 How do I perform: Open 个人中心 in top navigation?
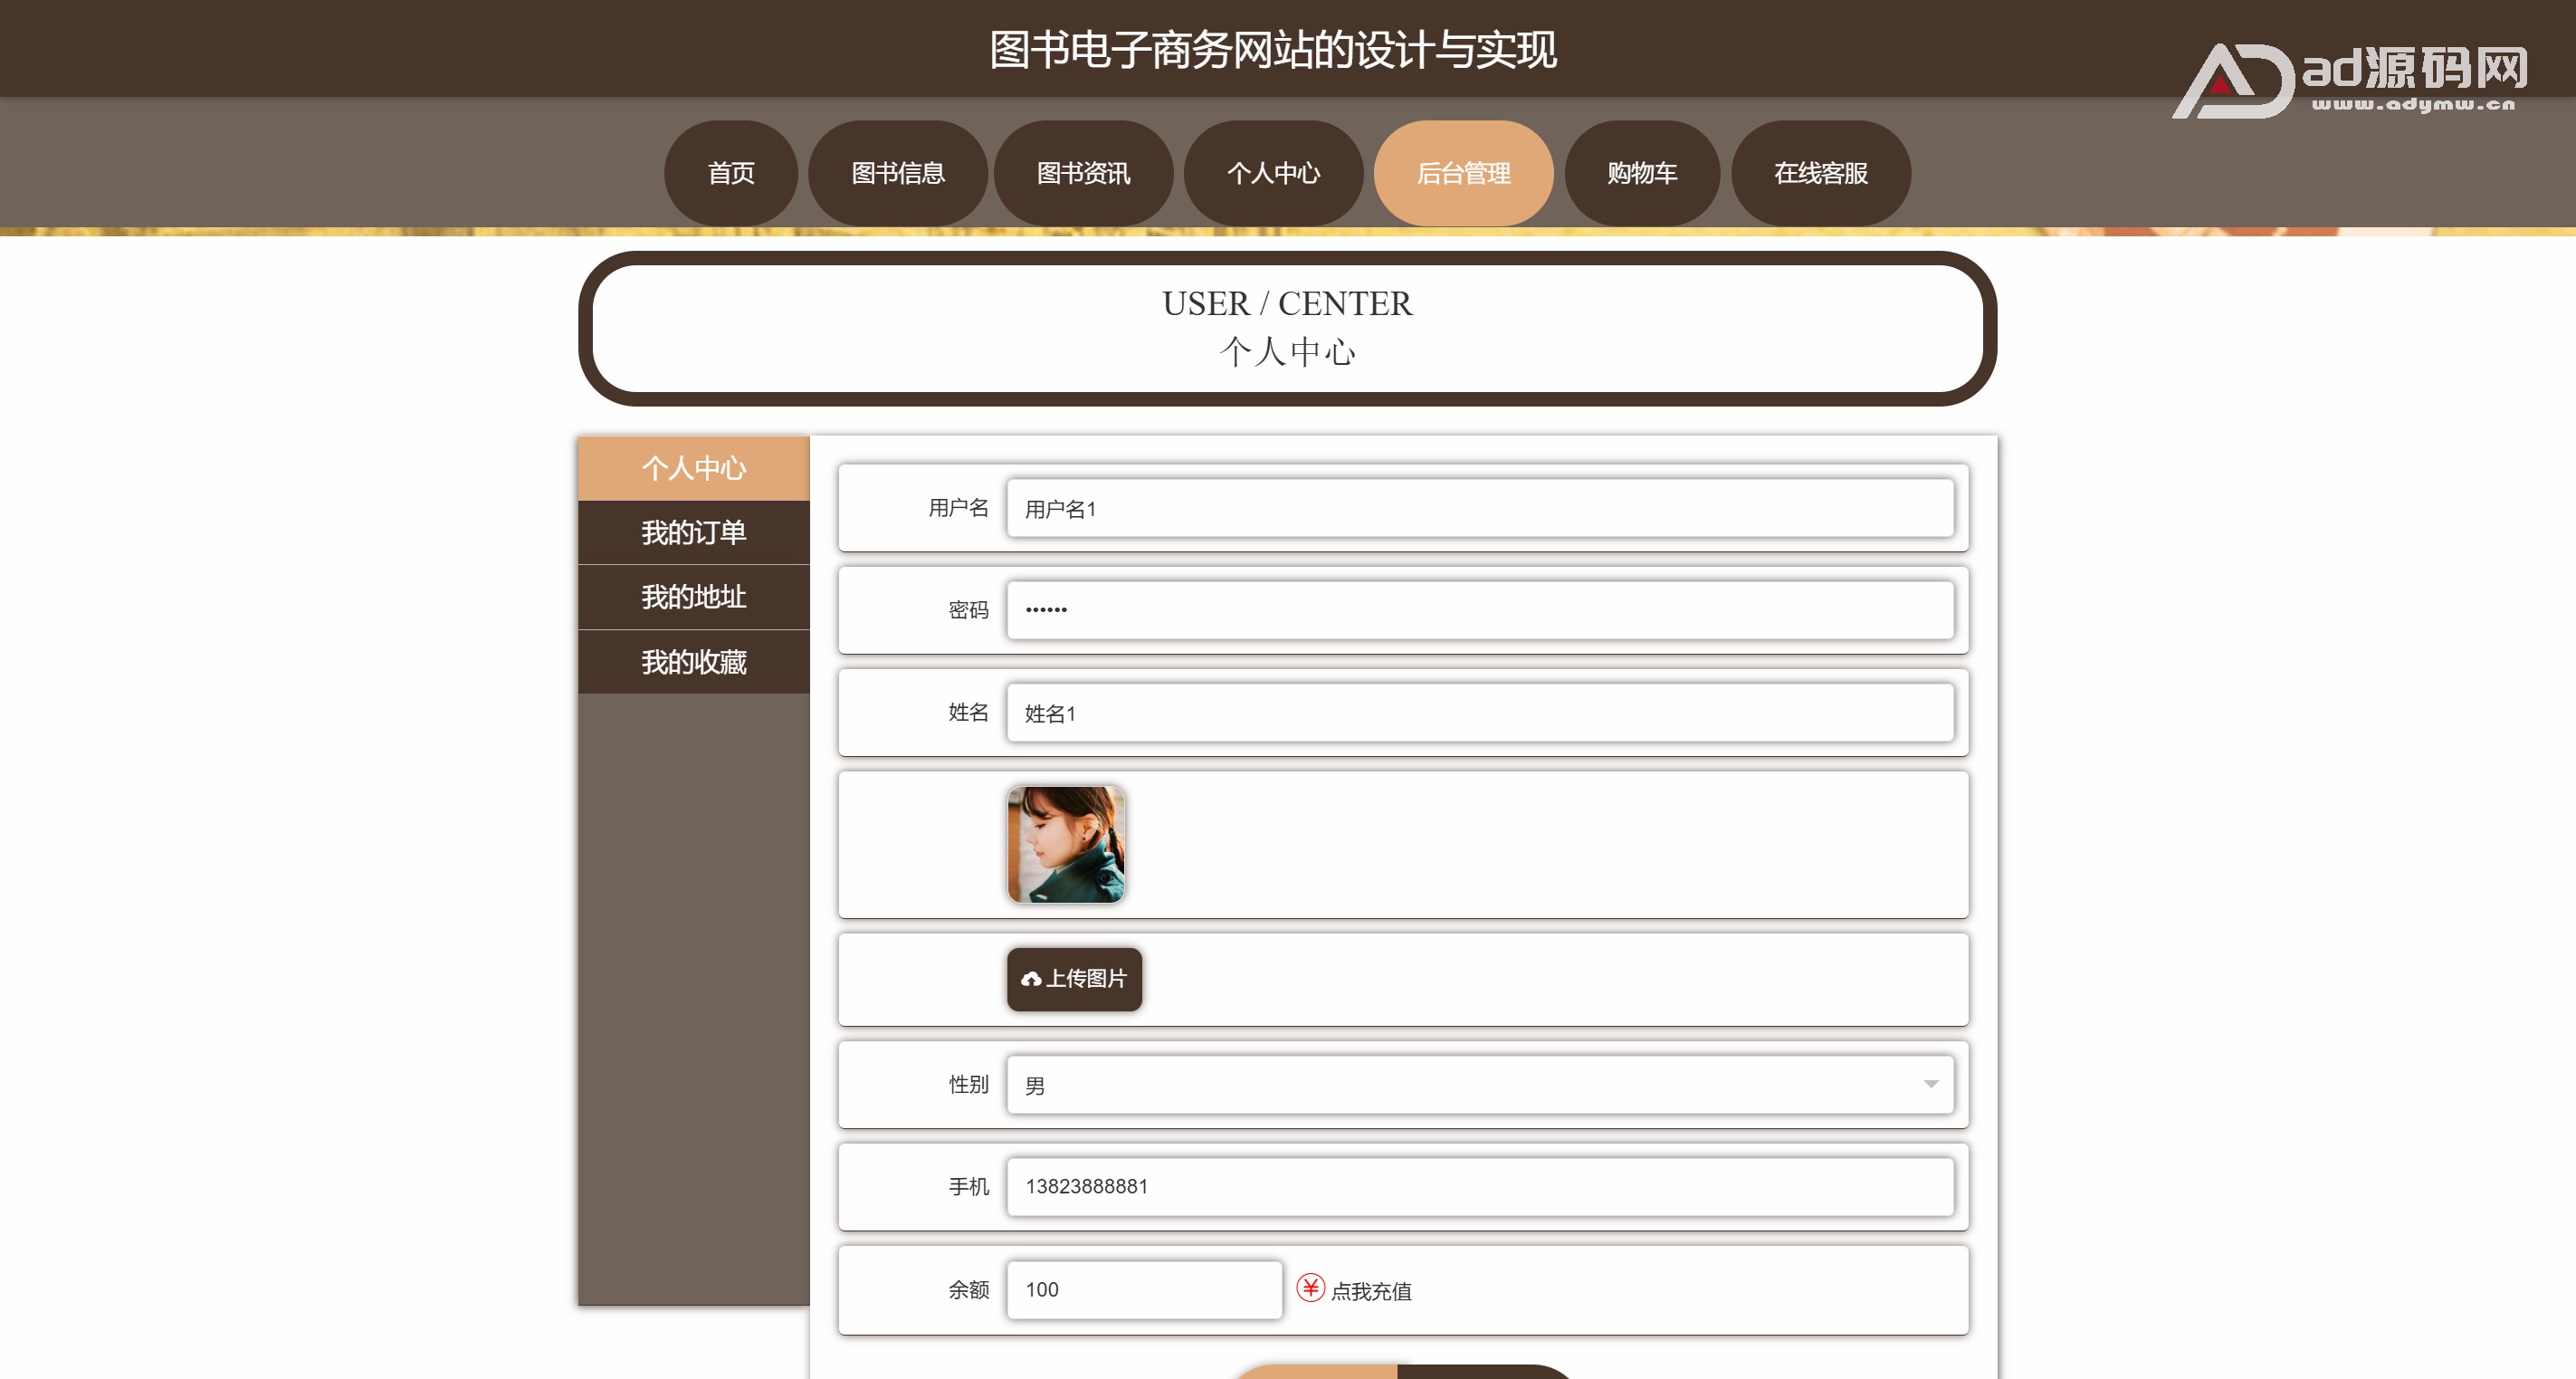[x=1273, y=173]
